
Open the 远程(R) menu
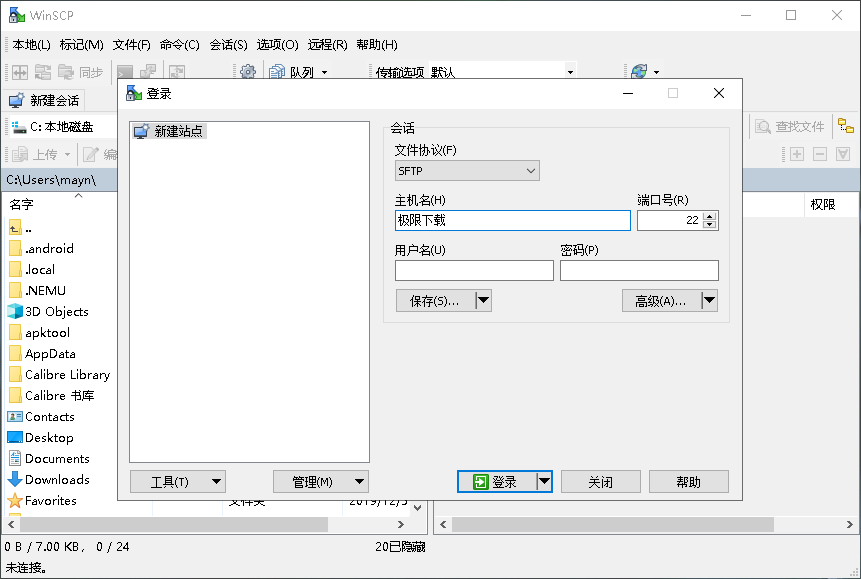pyautogui.click(x=327, y=45)
